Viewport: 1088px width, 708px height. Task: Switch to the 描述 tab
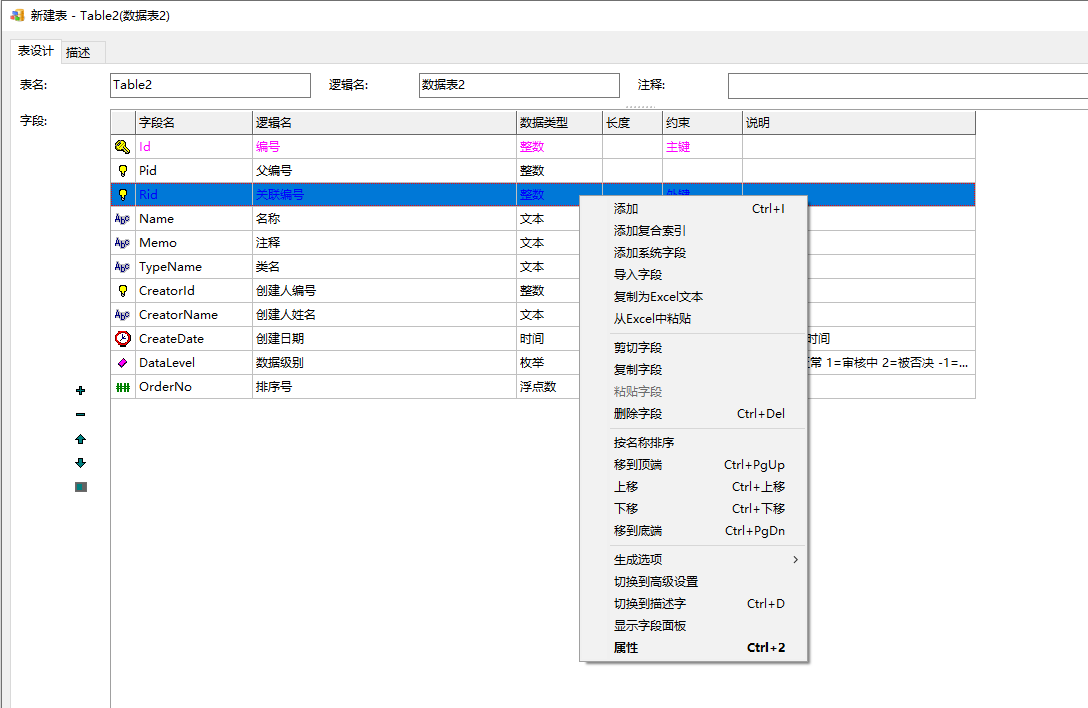78,52
